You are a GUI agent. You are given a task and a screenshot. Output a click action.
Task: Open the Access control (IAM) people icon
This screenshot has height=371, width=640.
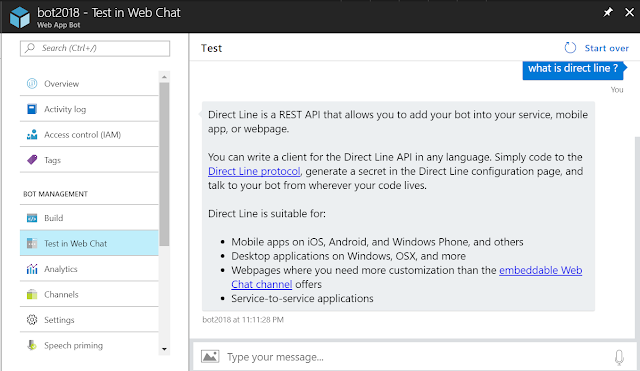[x=32, y=134]
